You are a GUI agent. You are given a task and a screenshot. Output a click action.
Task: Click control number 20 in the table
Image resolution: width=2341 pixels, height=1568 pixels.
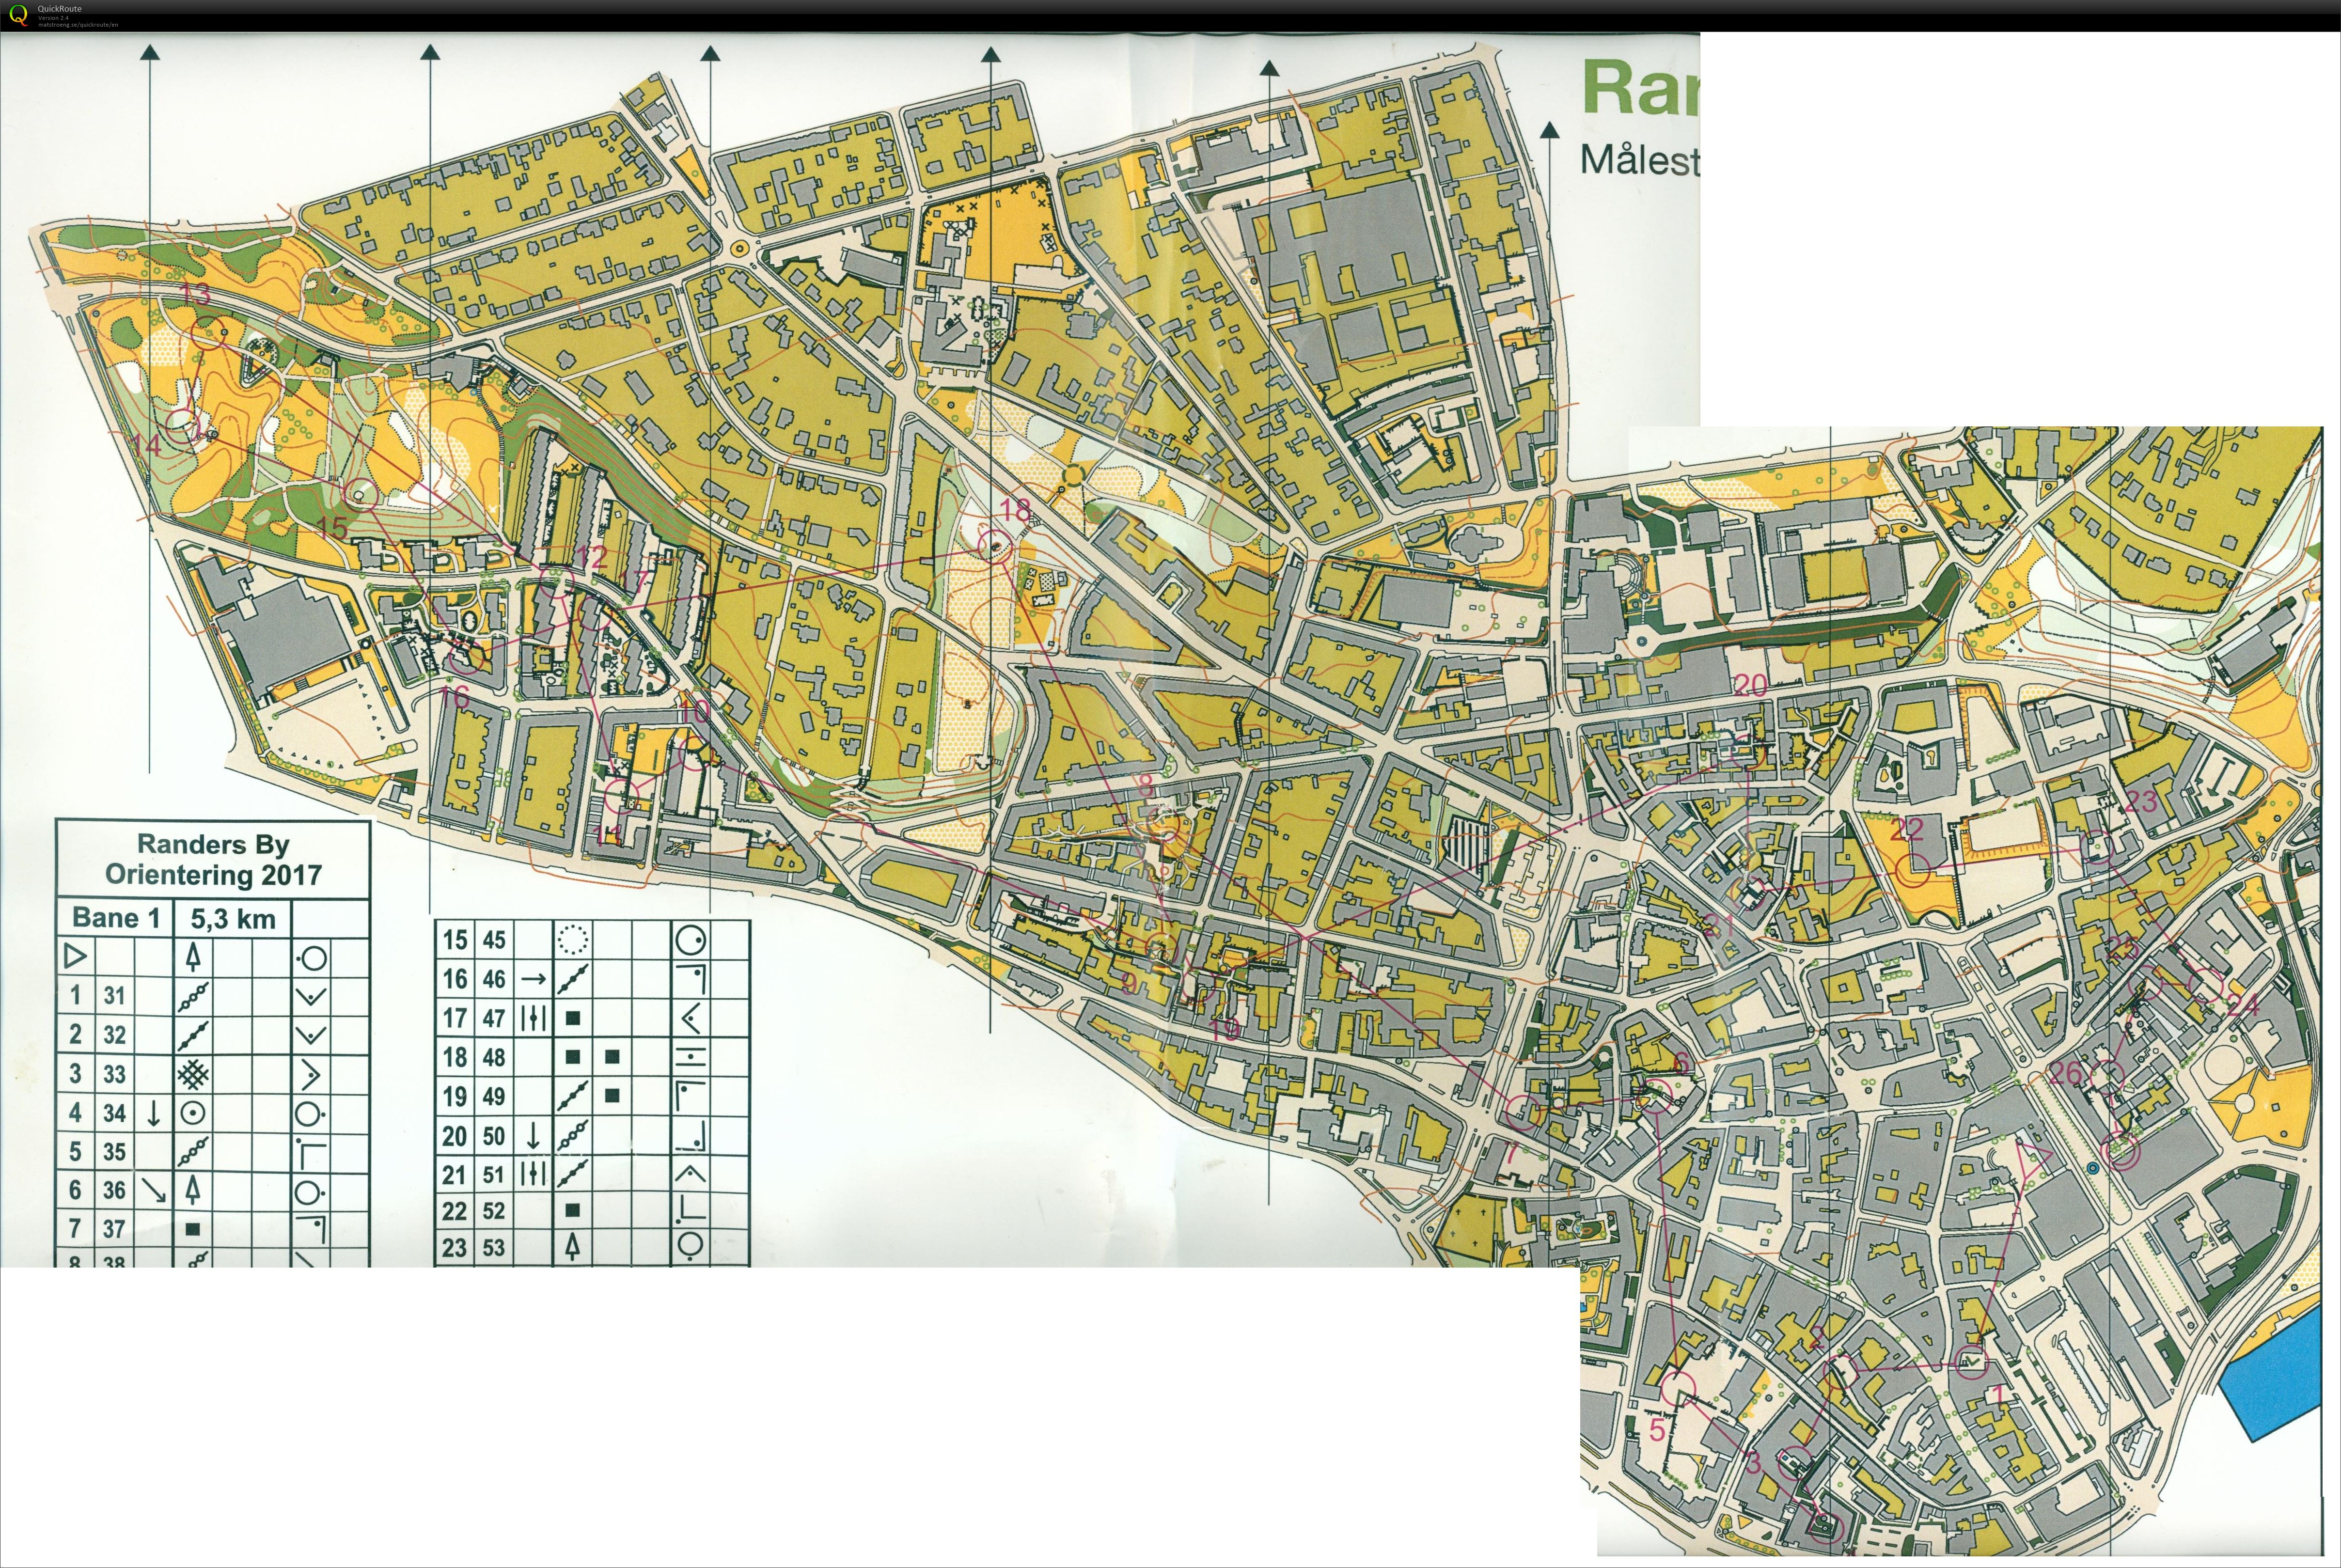click(x=455, y=1136)
